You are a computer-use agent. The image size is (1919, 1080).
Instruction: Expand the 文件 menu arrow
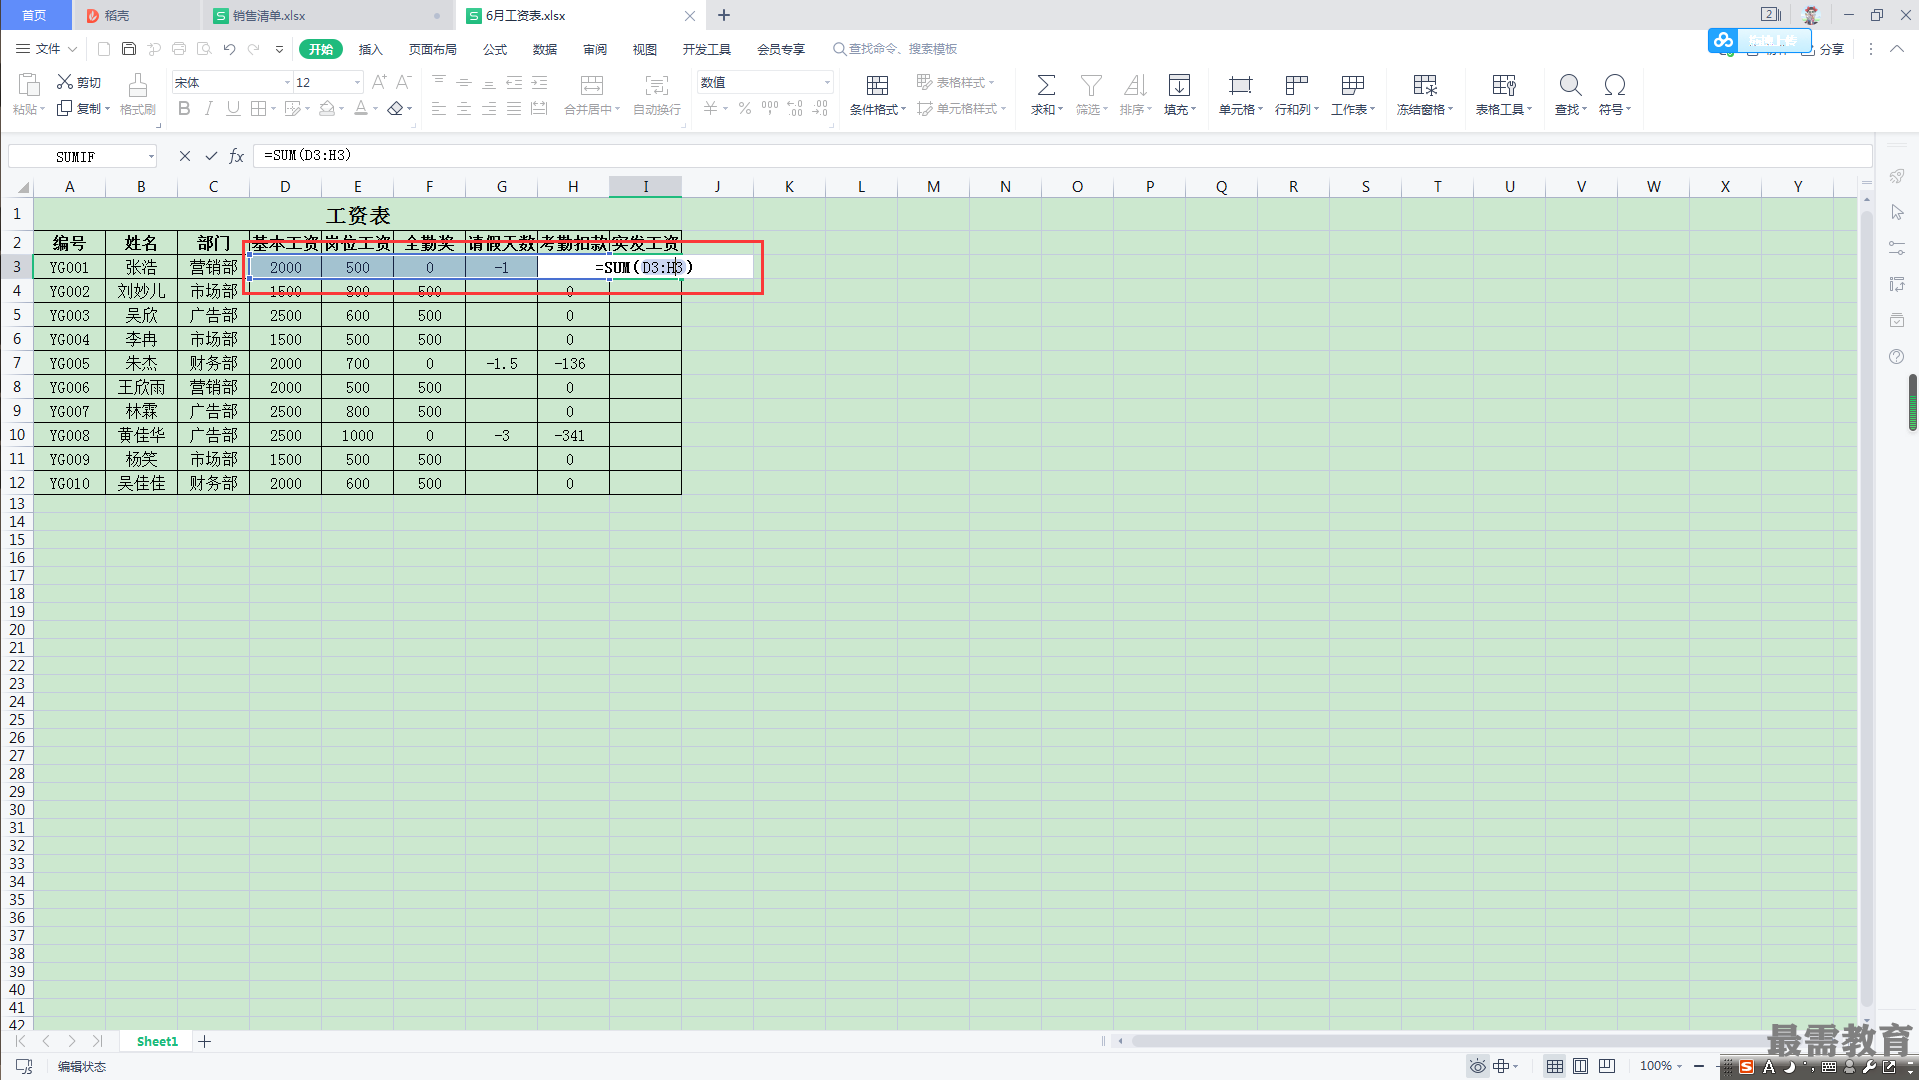(x=72, y=49)
